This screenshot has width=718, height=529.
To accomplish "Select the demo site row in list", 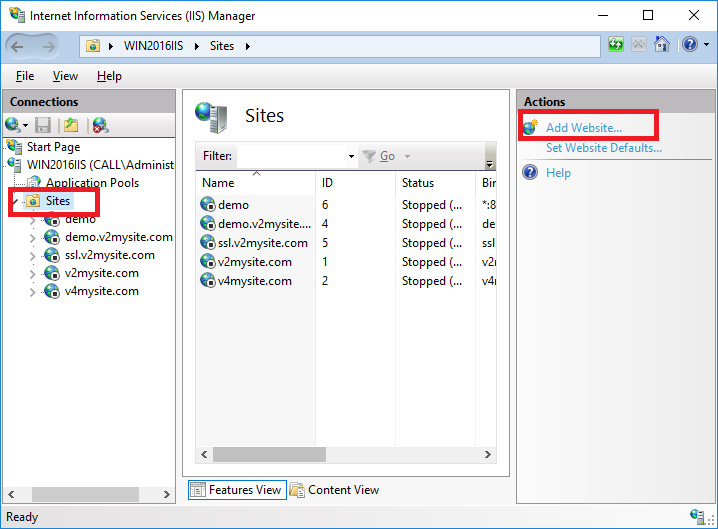I will [346, 204].
